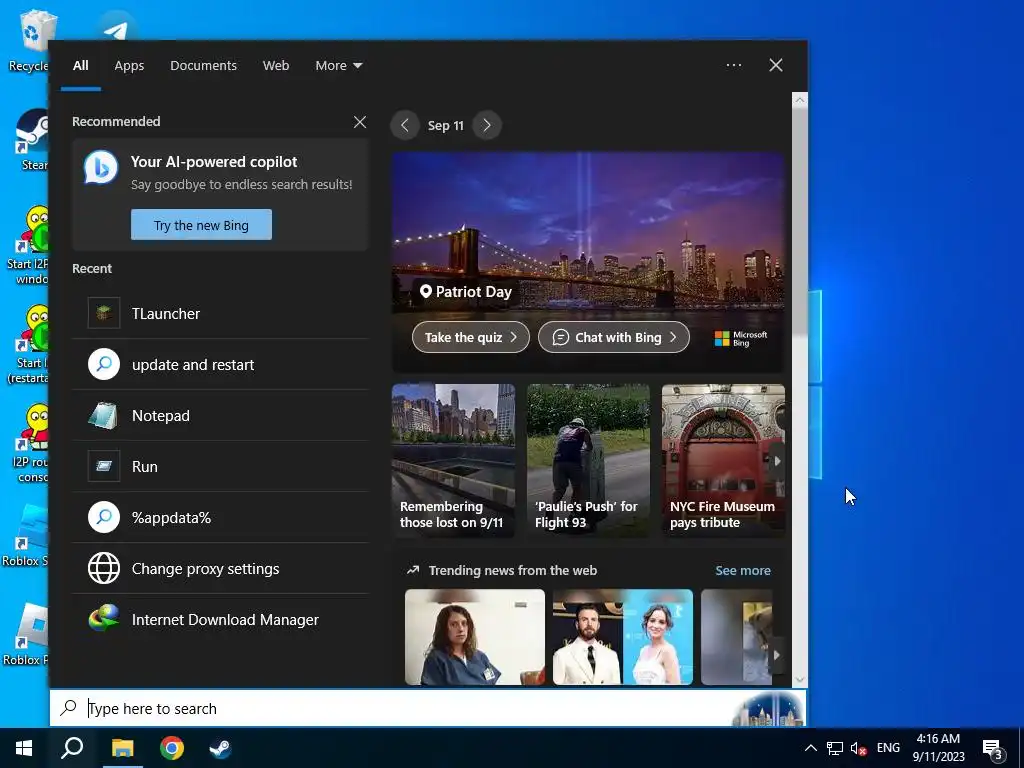This screenshot has width=1024, height=768.
Task: Click the search box skyline illustration
Action: 768,709
